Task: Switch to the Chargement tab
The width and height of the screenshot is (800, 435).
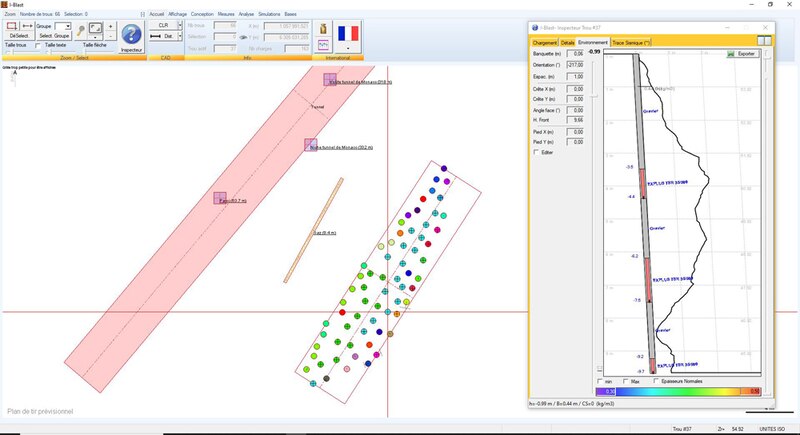Action: pyautogui.click(x=545, y=43)
